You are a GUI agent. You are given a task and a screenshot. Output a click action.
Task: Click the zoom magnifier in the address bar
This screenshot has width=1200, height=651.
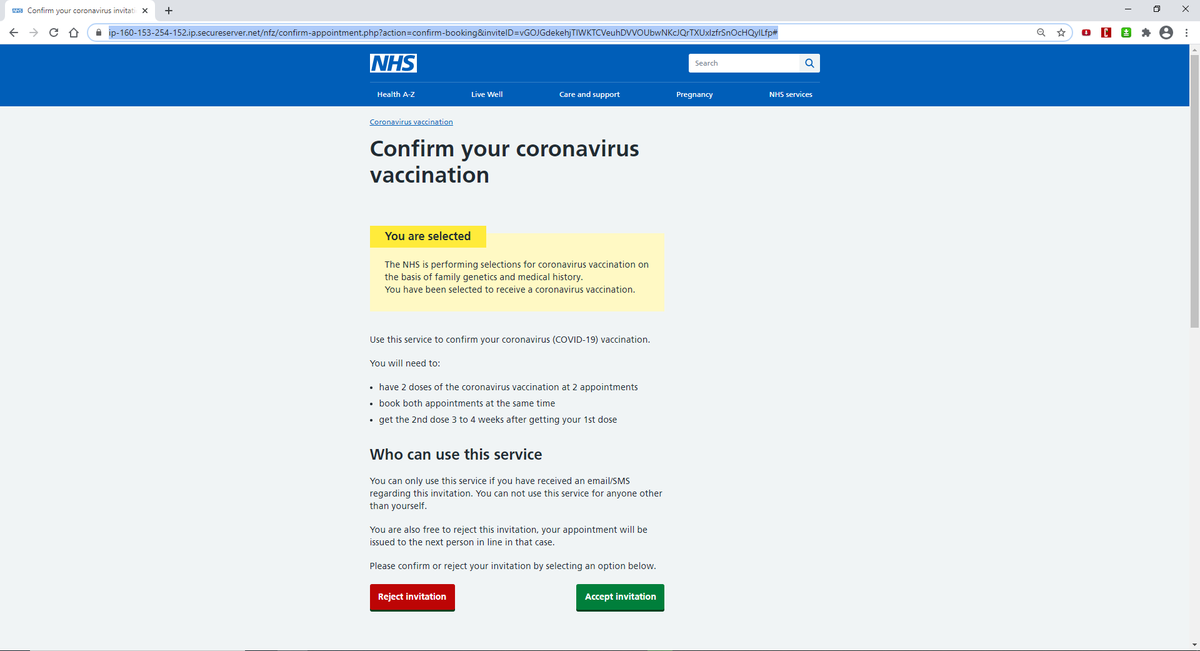click(x=1041, y=32)
